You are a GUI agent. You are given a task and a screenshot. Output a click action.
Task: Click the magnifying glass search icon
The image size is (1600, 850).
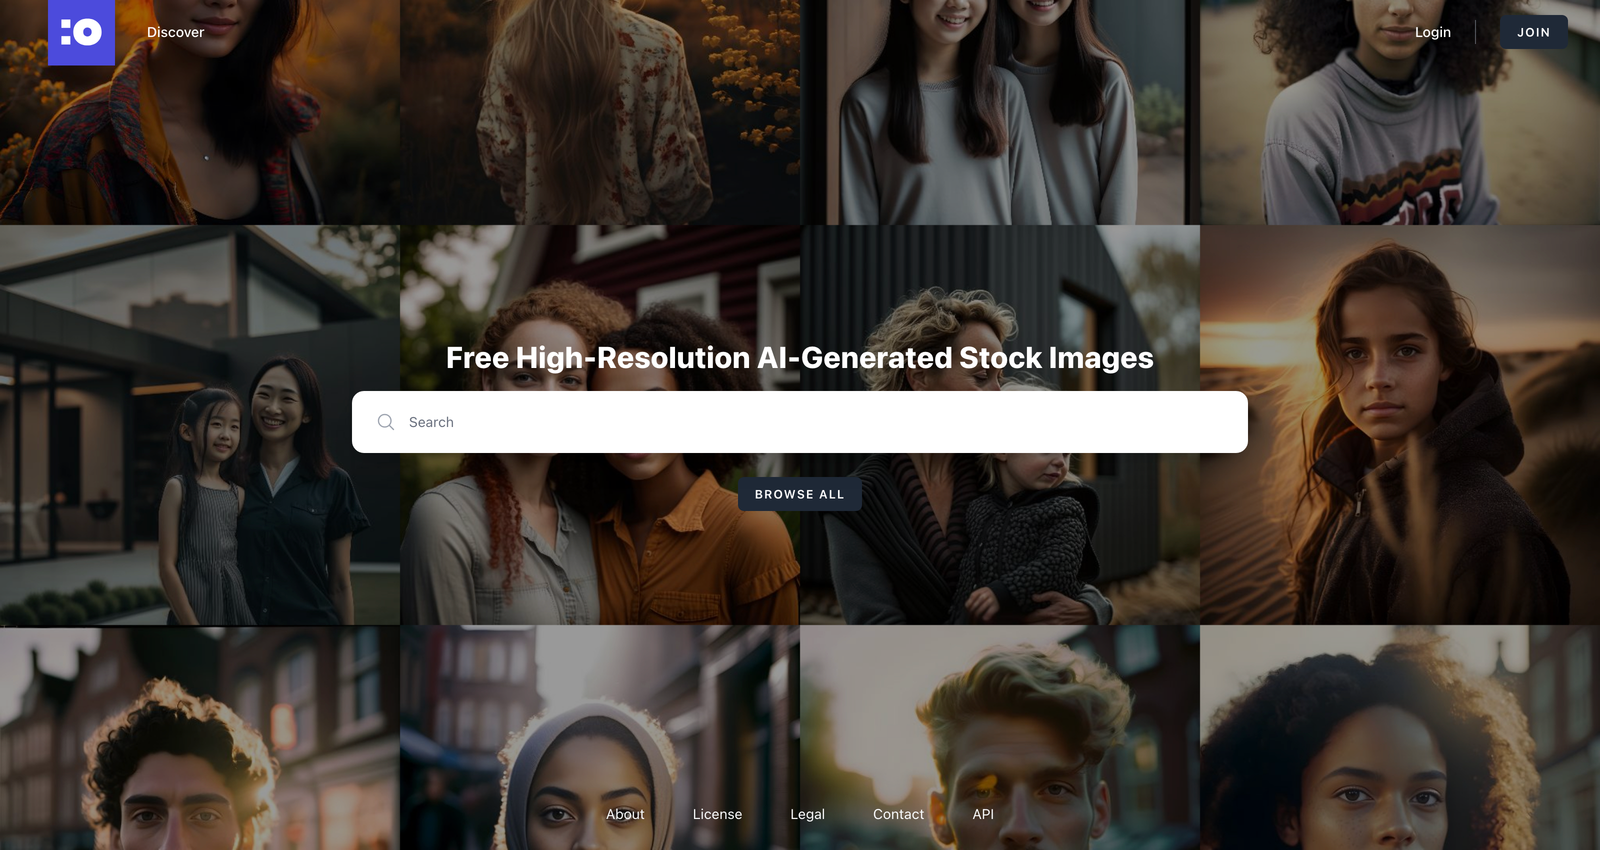[386, 422]
